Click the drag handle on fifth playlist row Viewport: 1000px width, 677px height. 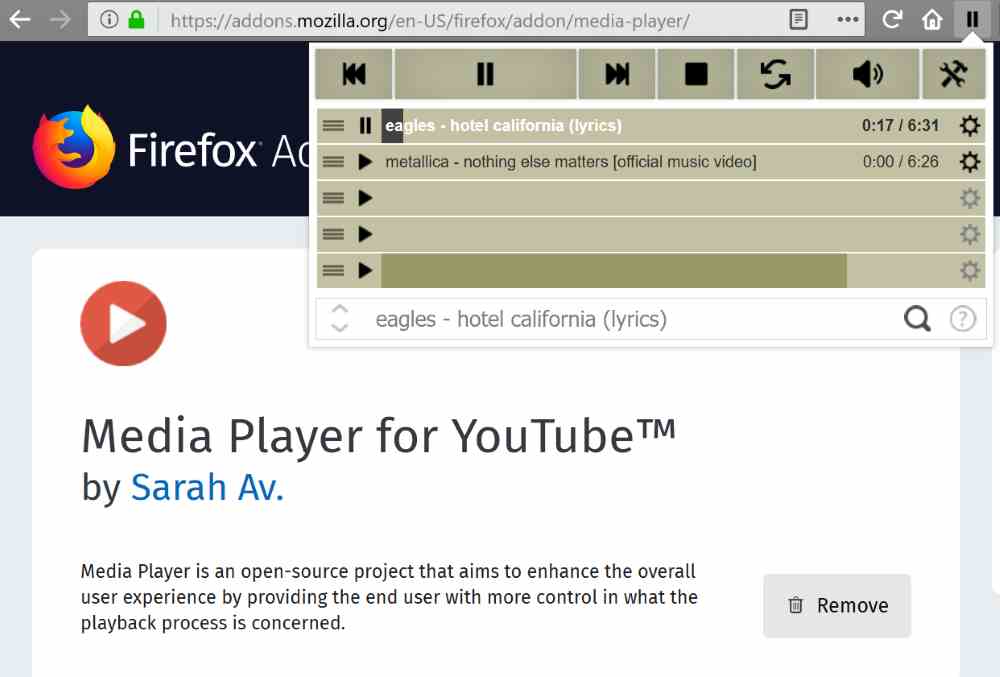pos(333,271)
